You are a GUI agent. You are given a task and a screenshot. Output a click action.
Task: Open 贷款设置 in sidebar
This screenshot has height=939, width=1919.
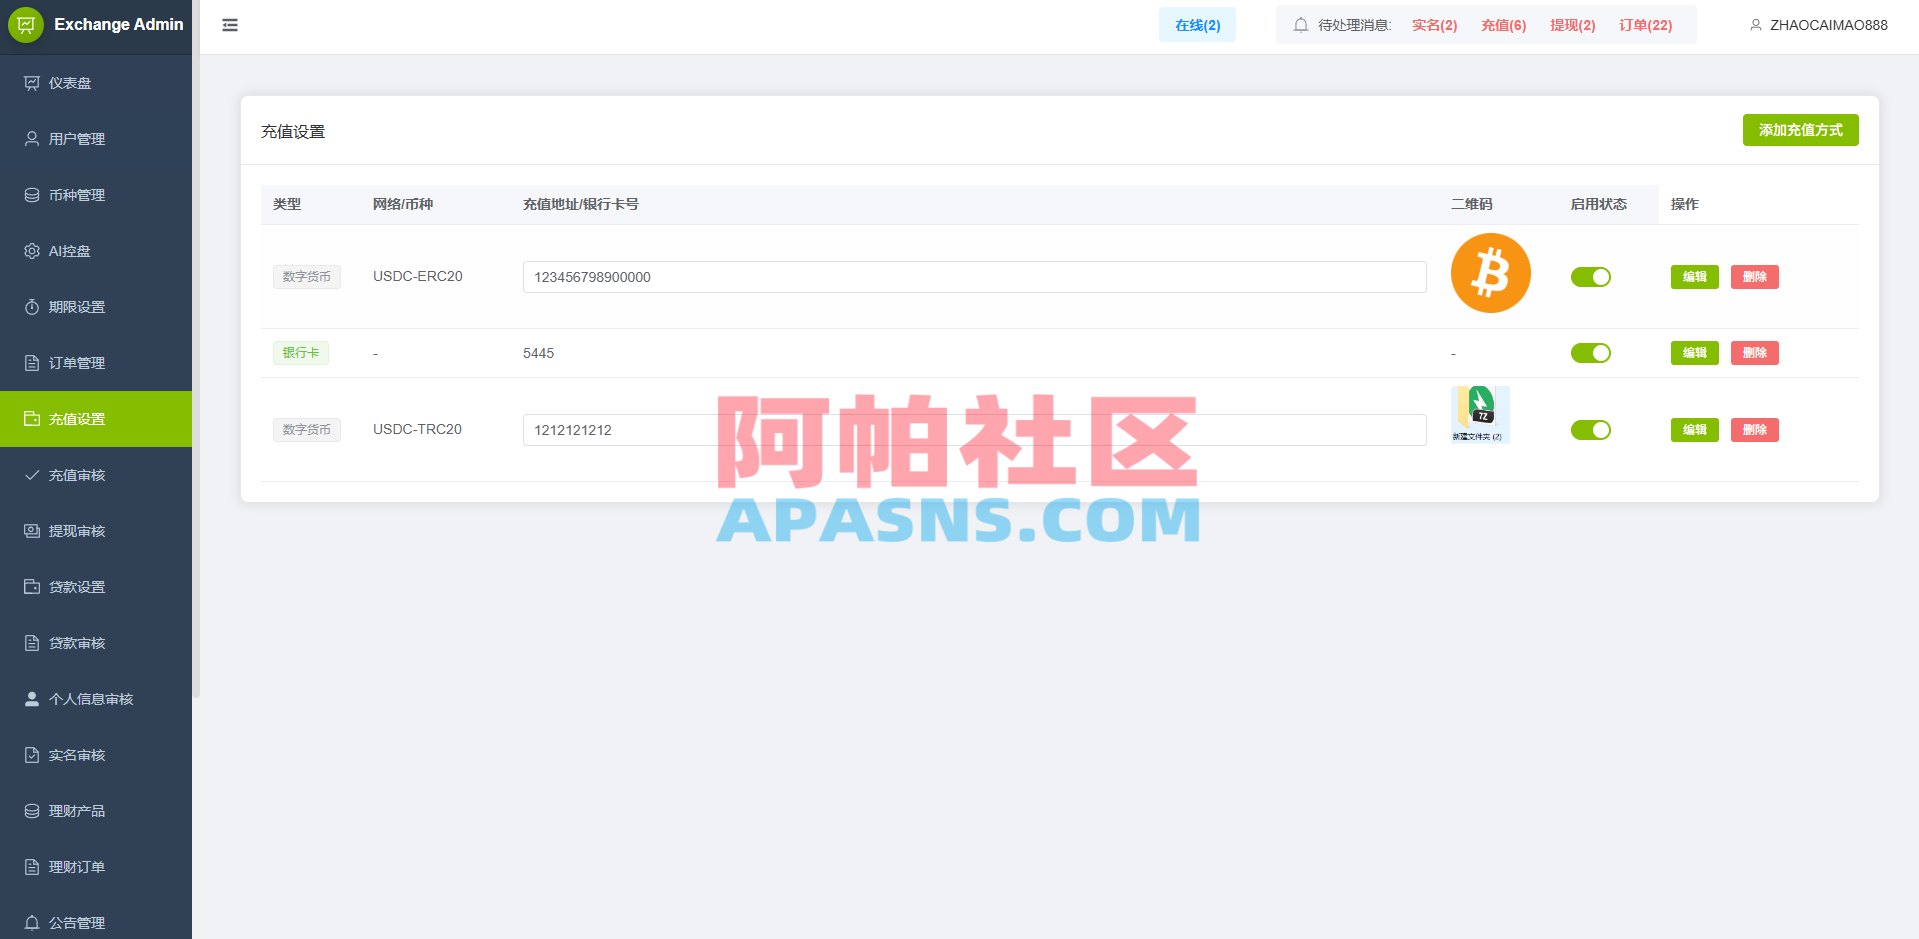[96, 587]
